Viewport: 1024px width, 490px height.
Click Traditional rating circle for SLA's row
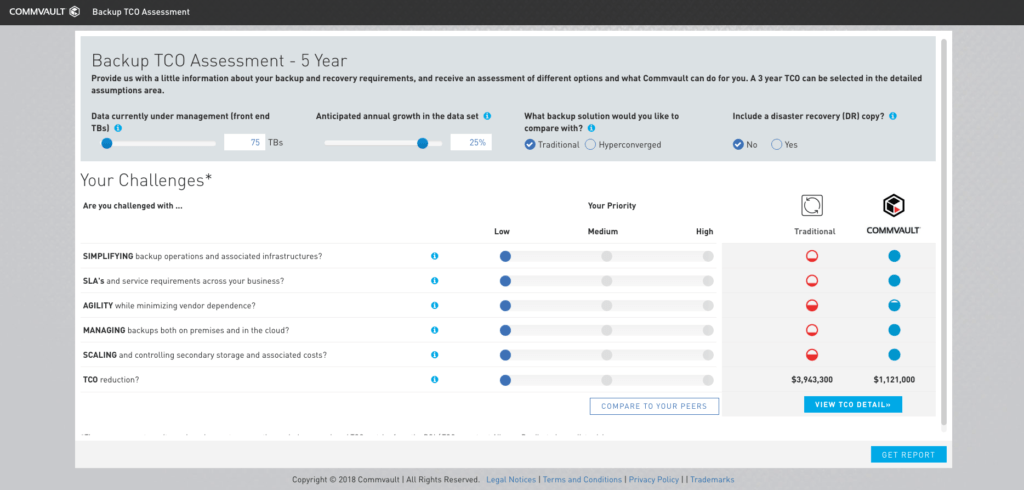[x=812, y=281]
